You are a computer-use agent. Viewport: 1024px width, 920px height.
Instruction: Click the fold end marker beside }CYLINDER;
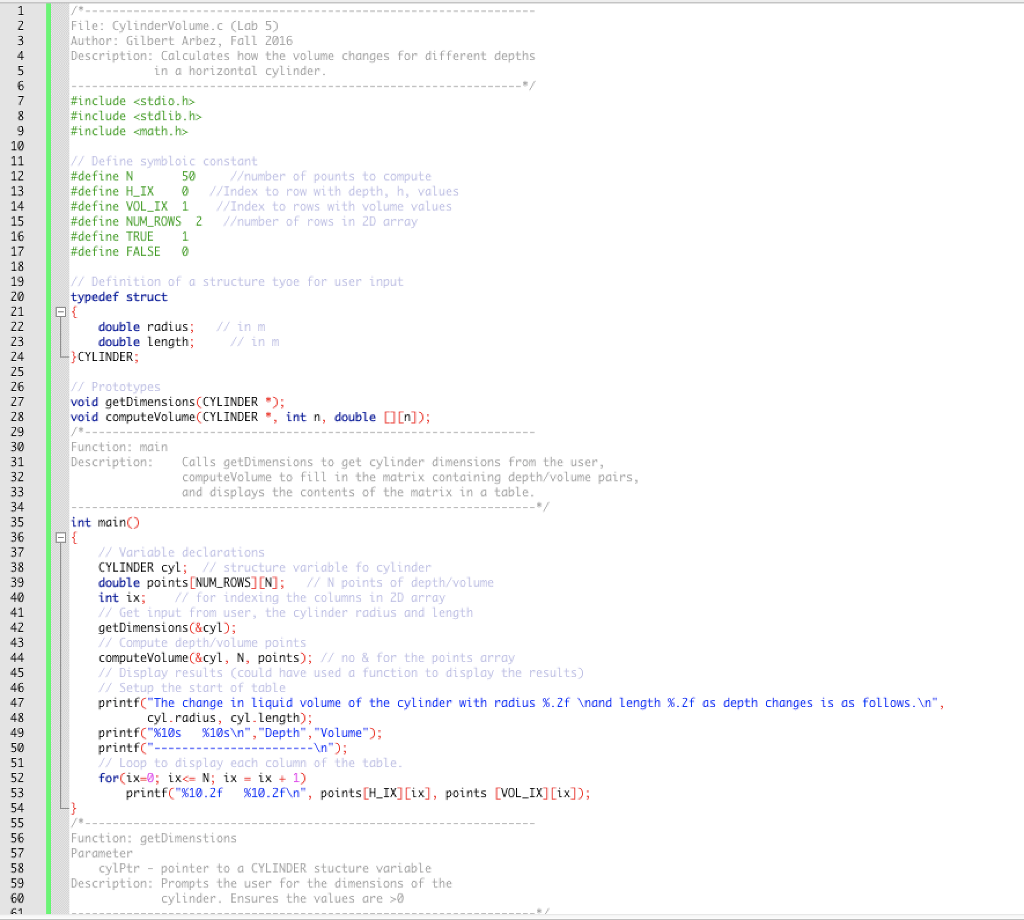click(61, 356)
